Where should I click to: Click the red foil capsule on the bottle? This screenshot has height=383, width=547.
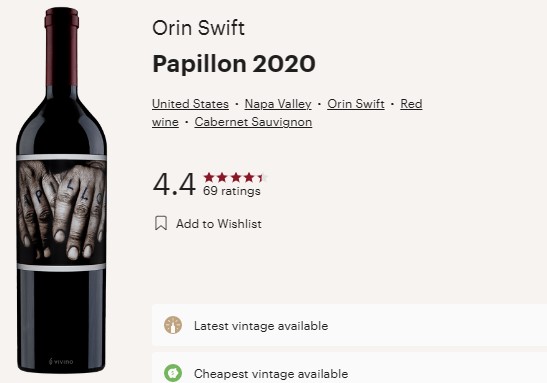(62, 46)
